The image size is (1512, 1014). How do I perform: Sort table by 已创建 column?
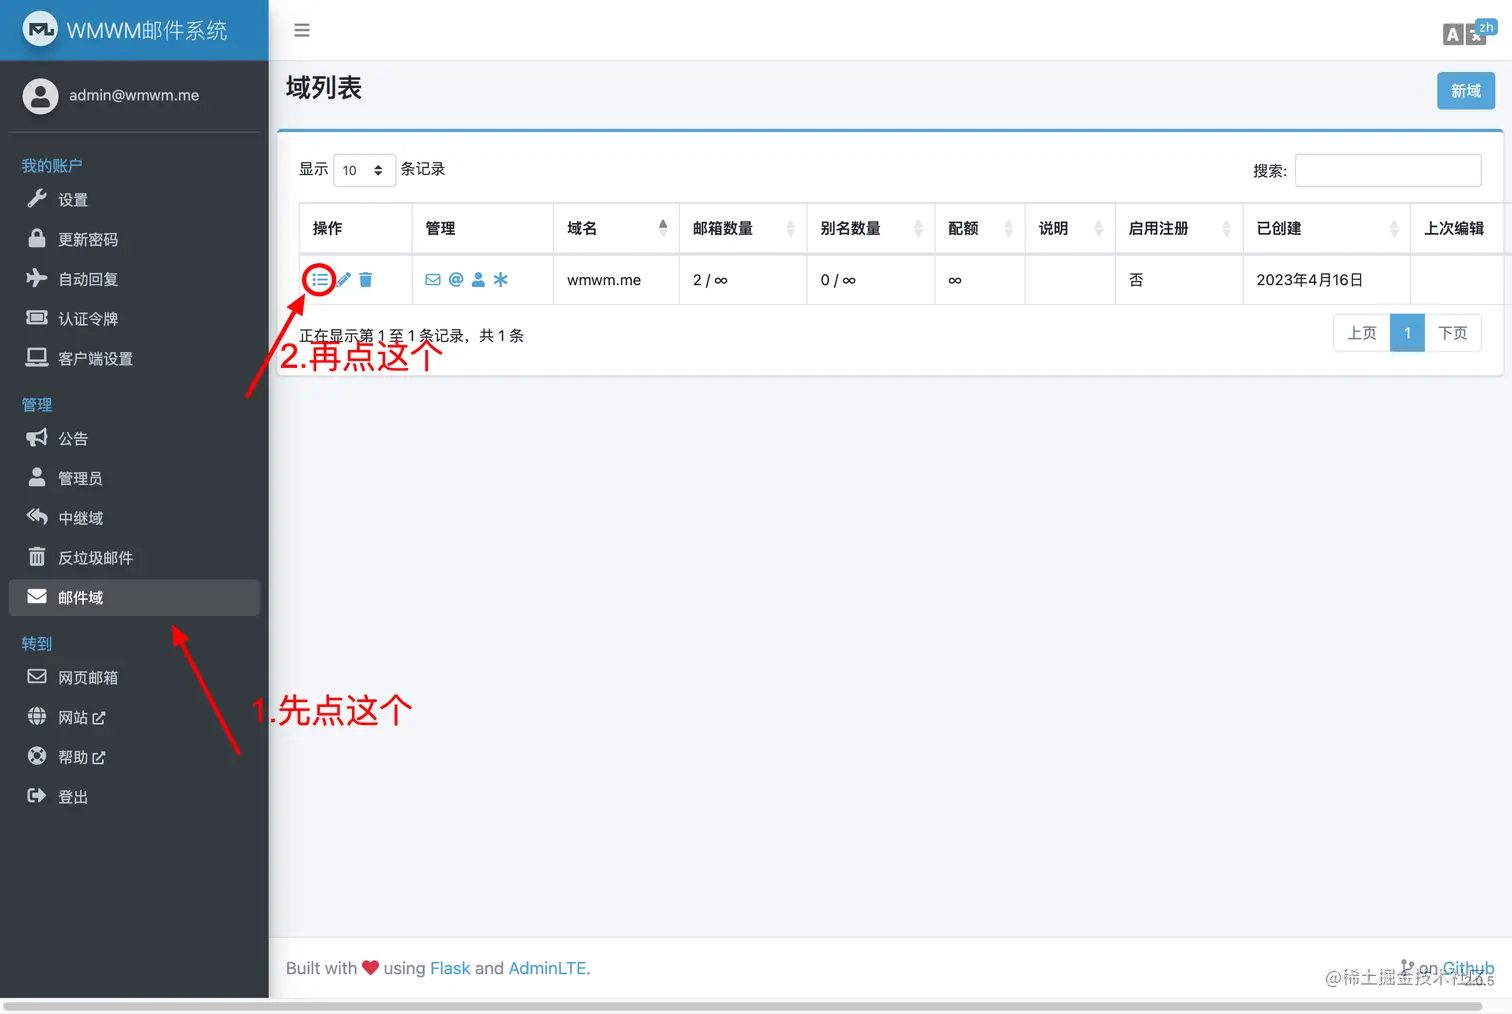click(x=1326, y=228)
